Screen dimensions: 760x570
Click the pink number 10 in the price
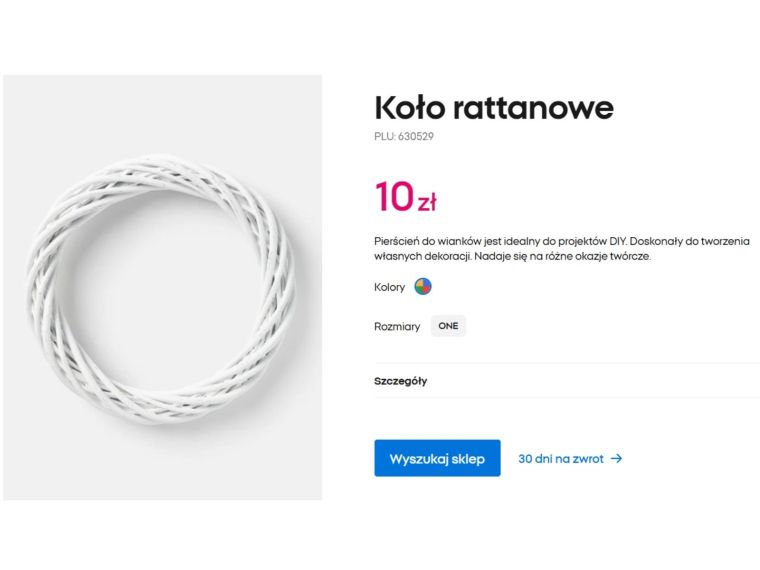[394, 197]
